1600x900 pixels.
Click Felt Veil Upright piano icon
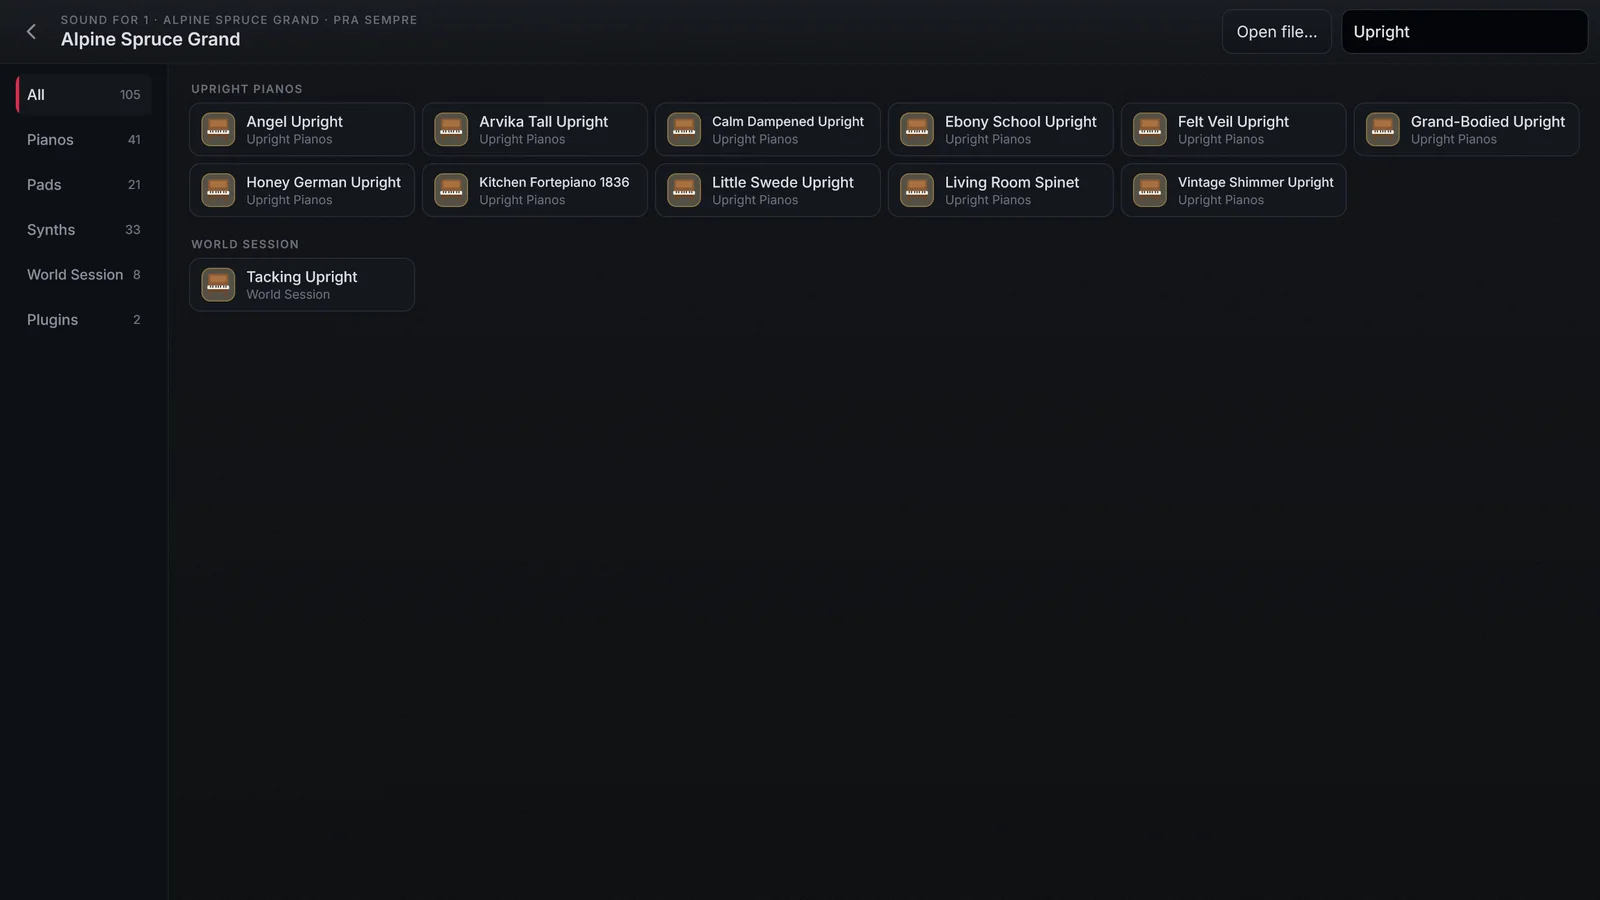[1150, 129]
